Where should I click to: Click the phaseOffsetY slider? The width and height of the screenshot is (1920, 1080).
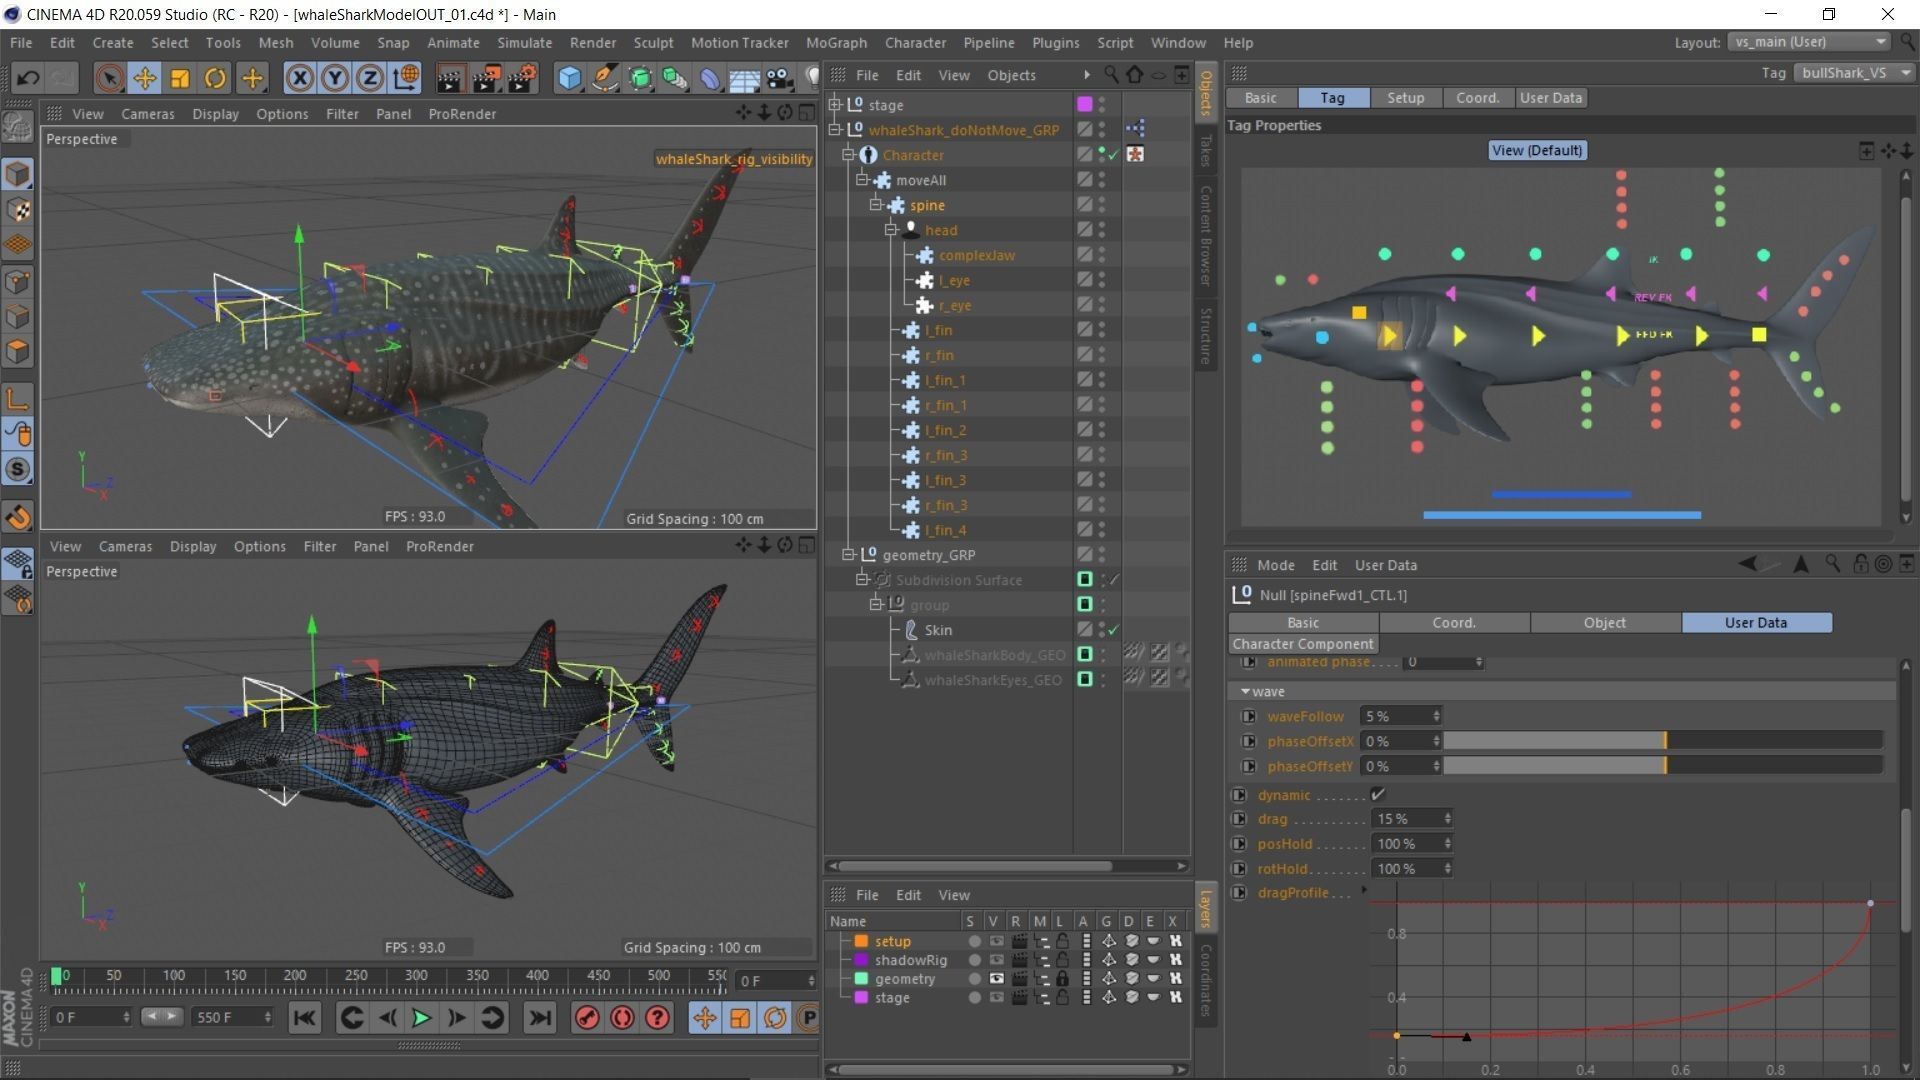click(x=1663, y=766)
